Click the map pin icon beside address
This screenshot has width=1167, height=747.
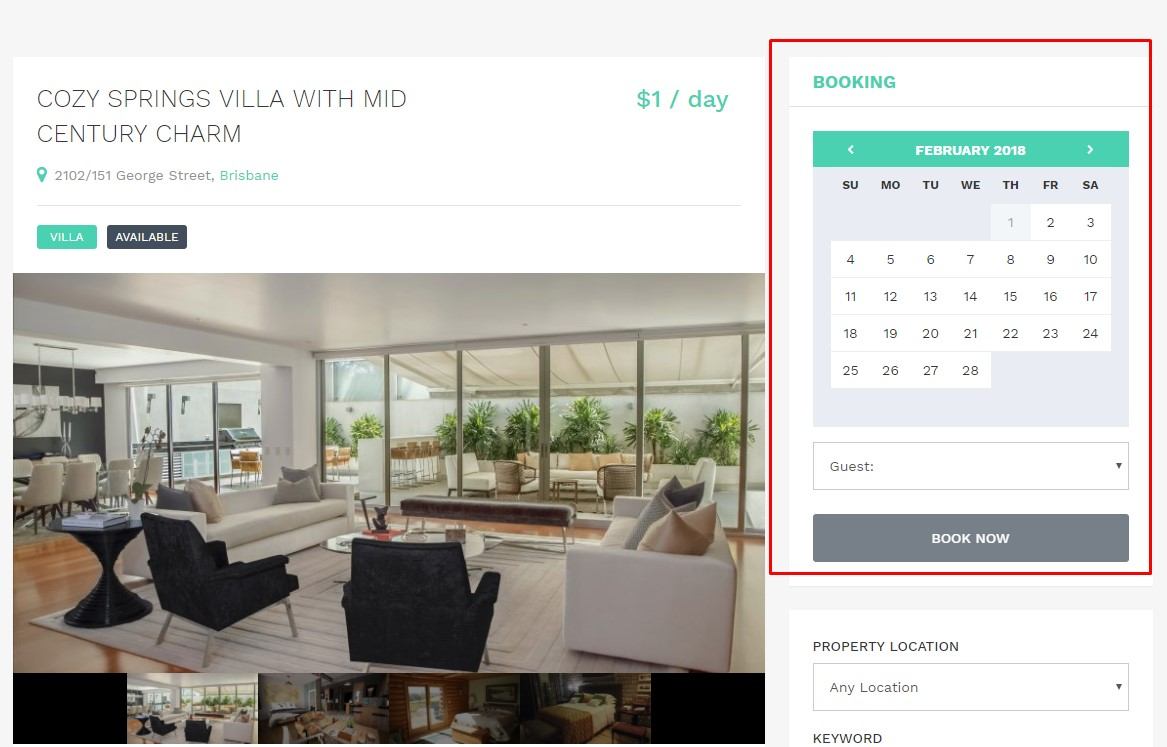pos(42,175)
